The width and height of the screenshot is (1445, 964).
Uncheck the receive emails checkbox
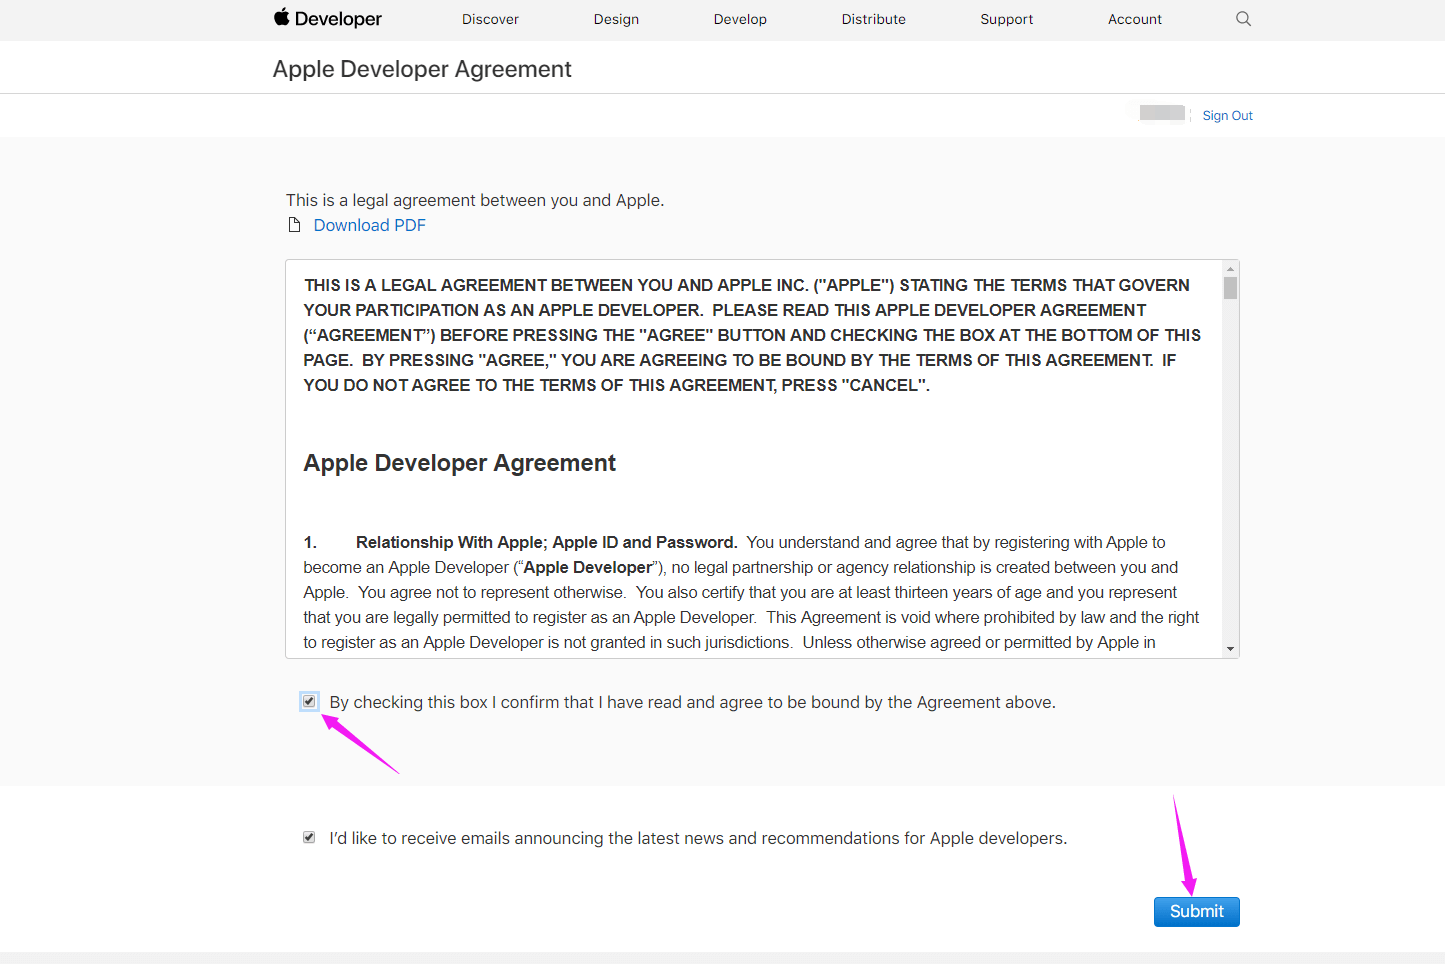[x=309, y=837]
